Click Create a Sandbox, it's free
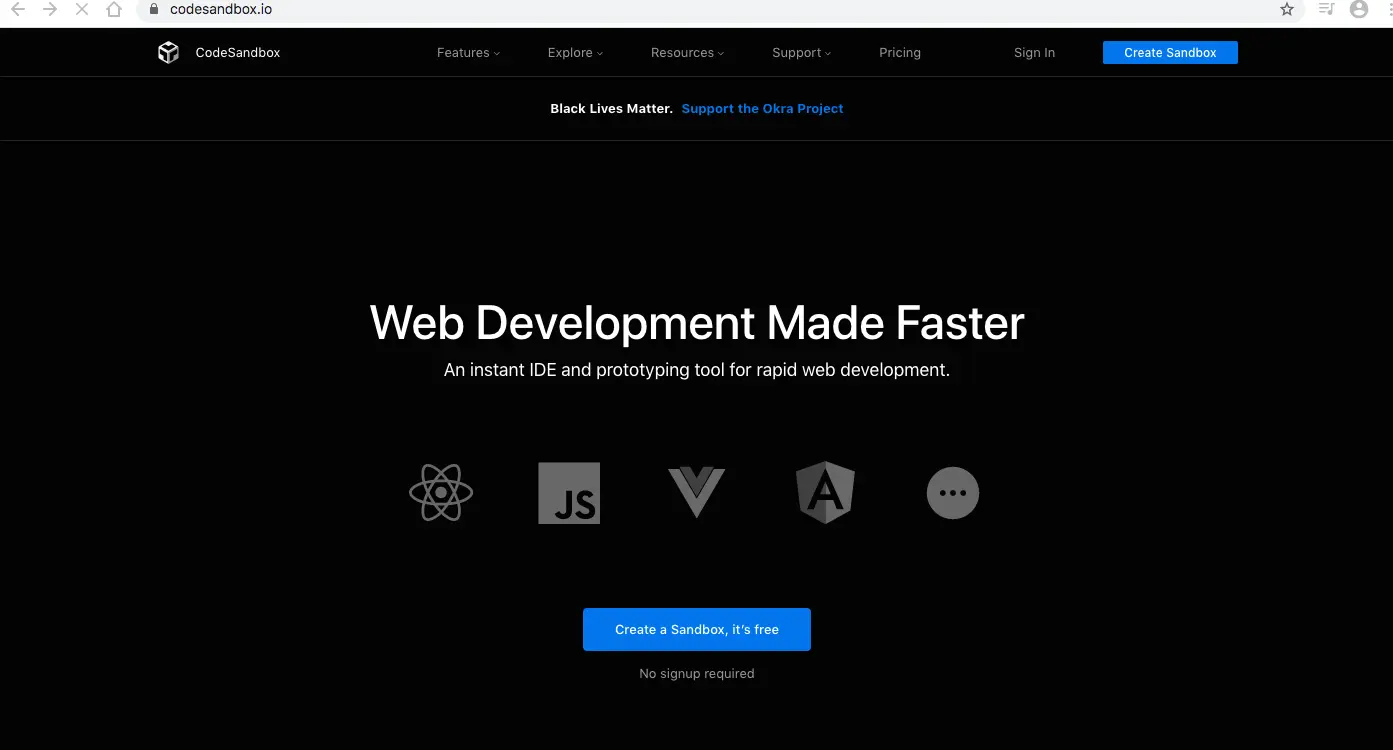This screenshot has width=1393, height=750. (x=697, y=629)
